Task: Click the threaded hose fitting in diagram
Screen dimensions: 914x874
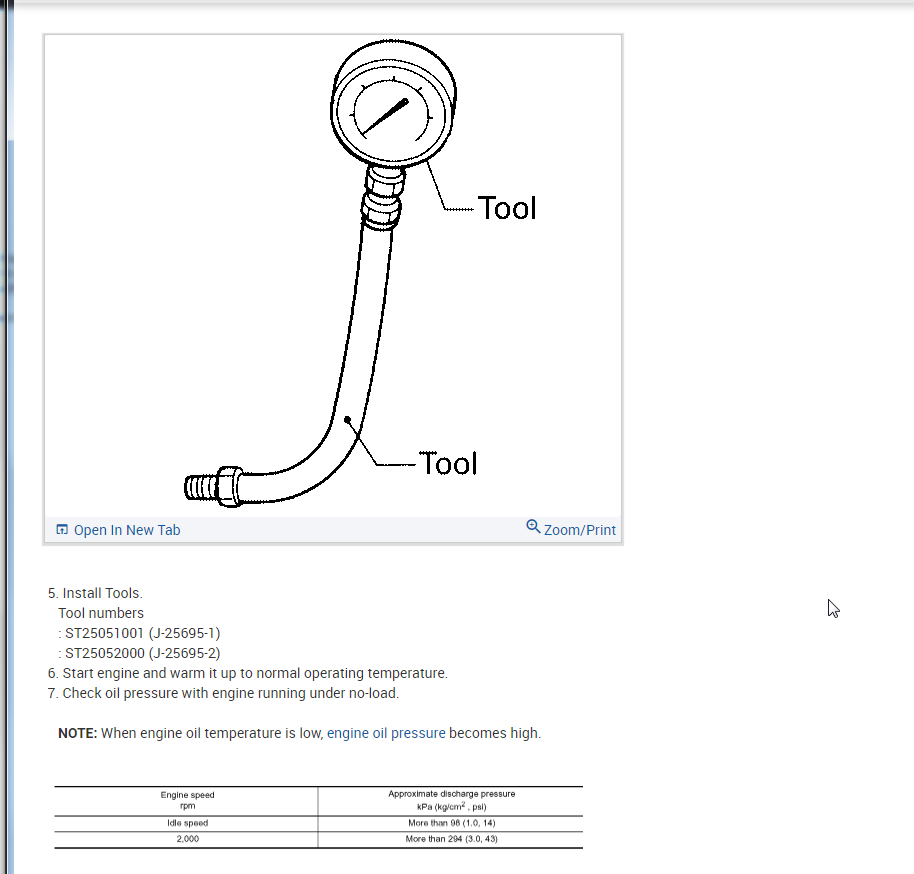Action: [x=213, y=487]
